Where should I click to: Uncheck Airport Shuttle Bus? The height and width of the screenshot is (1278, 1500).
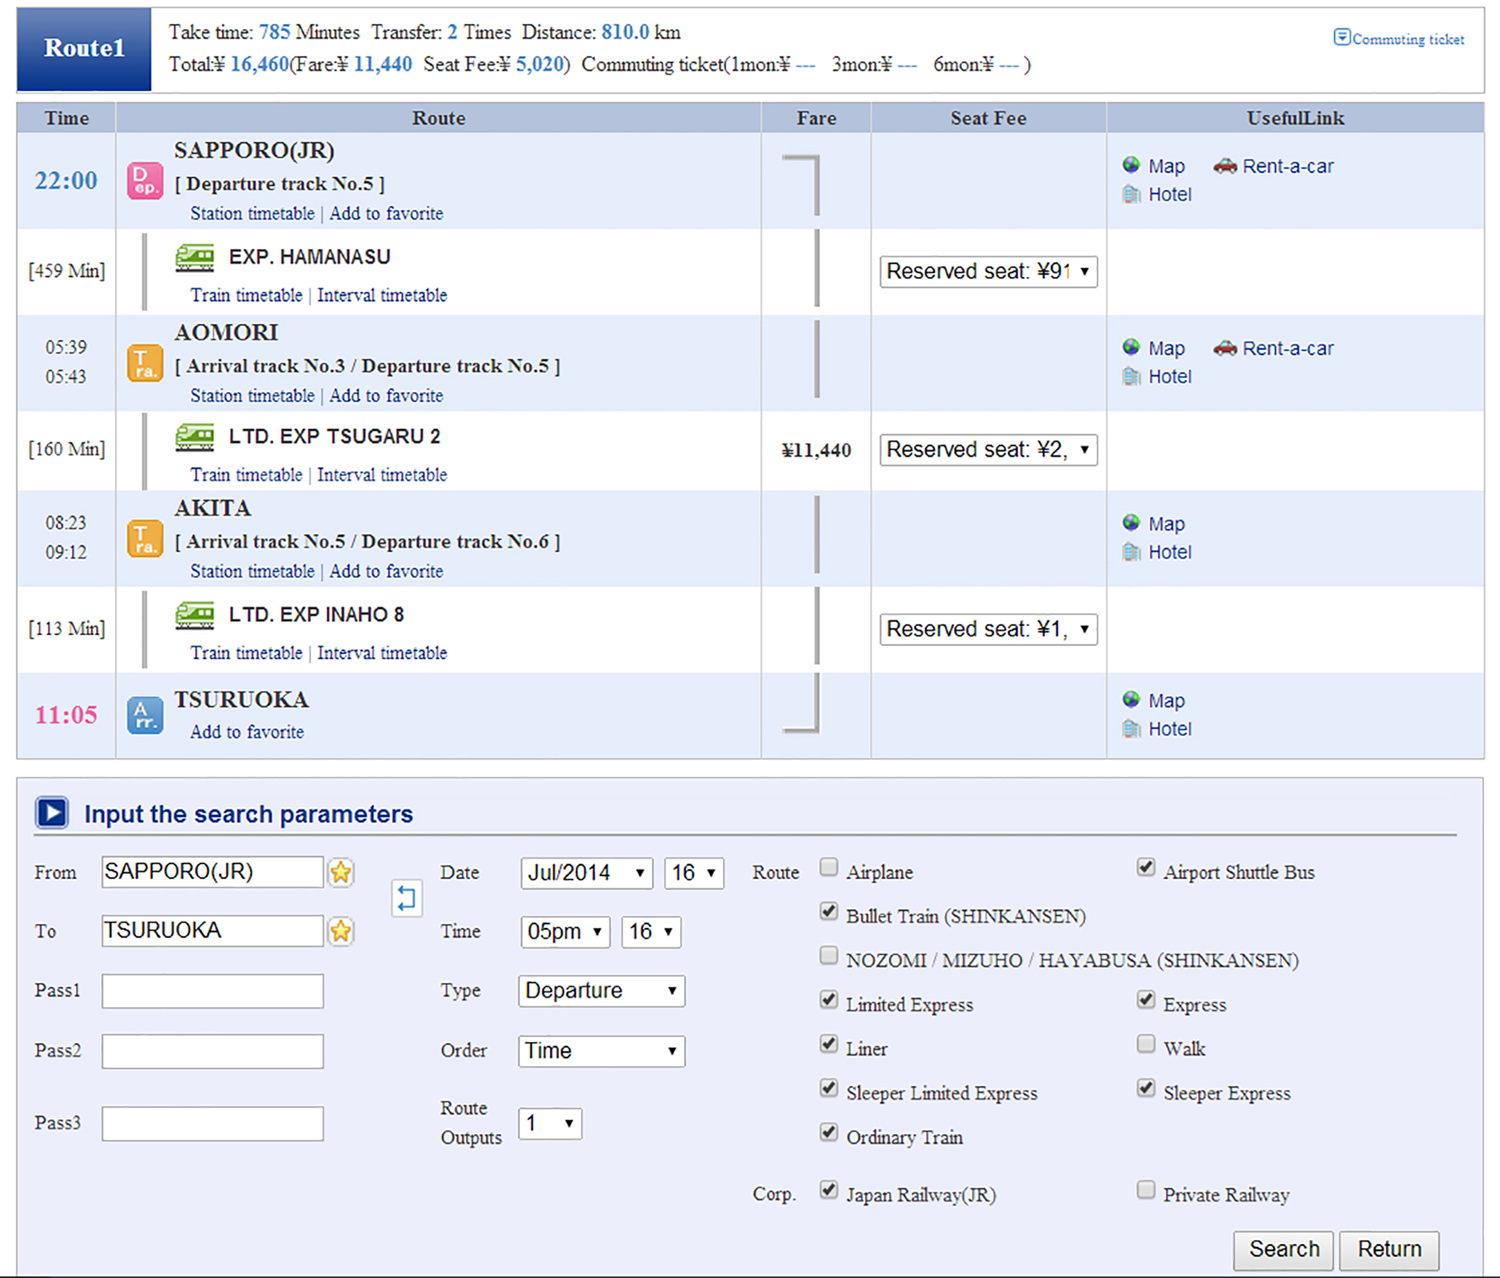coord(1146,867)
